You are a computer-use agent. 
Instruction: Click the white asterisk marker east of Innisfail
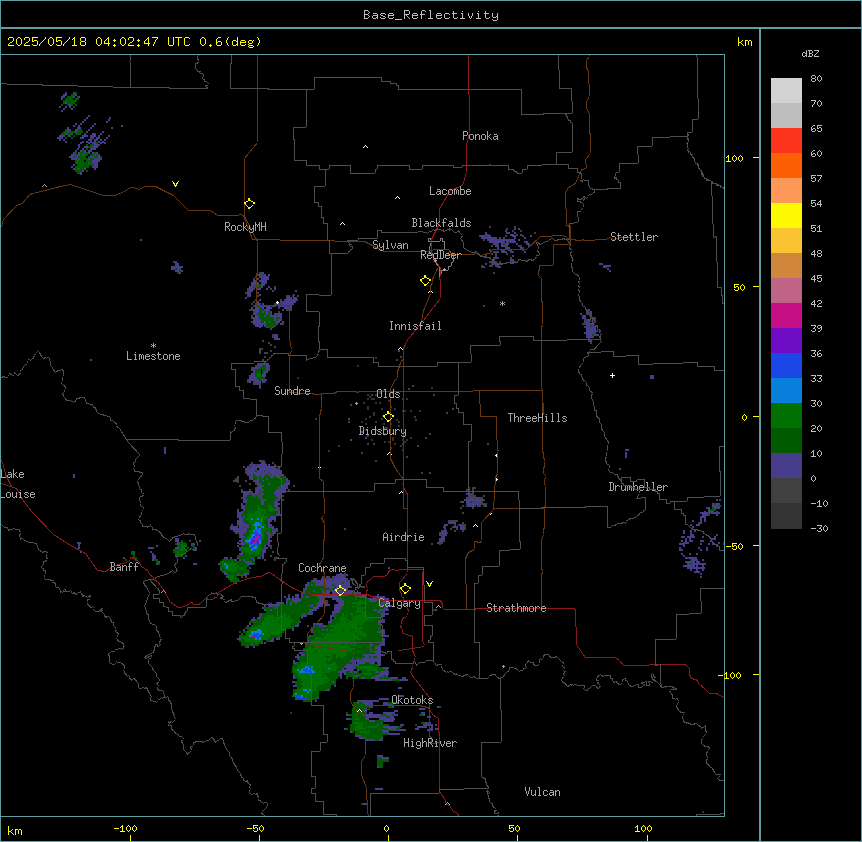pyautogui.click(x=502, y=304)
